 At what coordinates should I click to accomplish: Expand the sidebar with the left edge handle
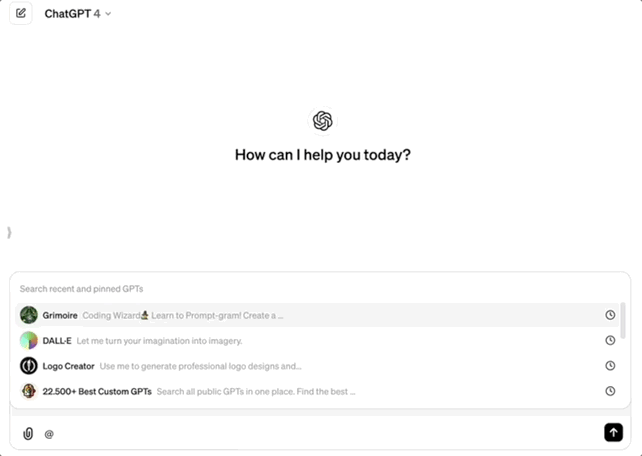(x=9, y=232)
